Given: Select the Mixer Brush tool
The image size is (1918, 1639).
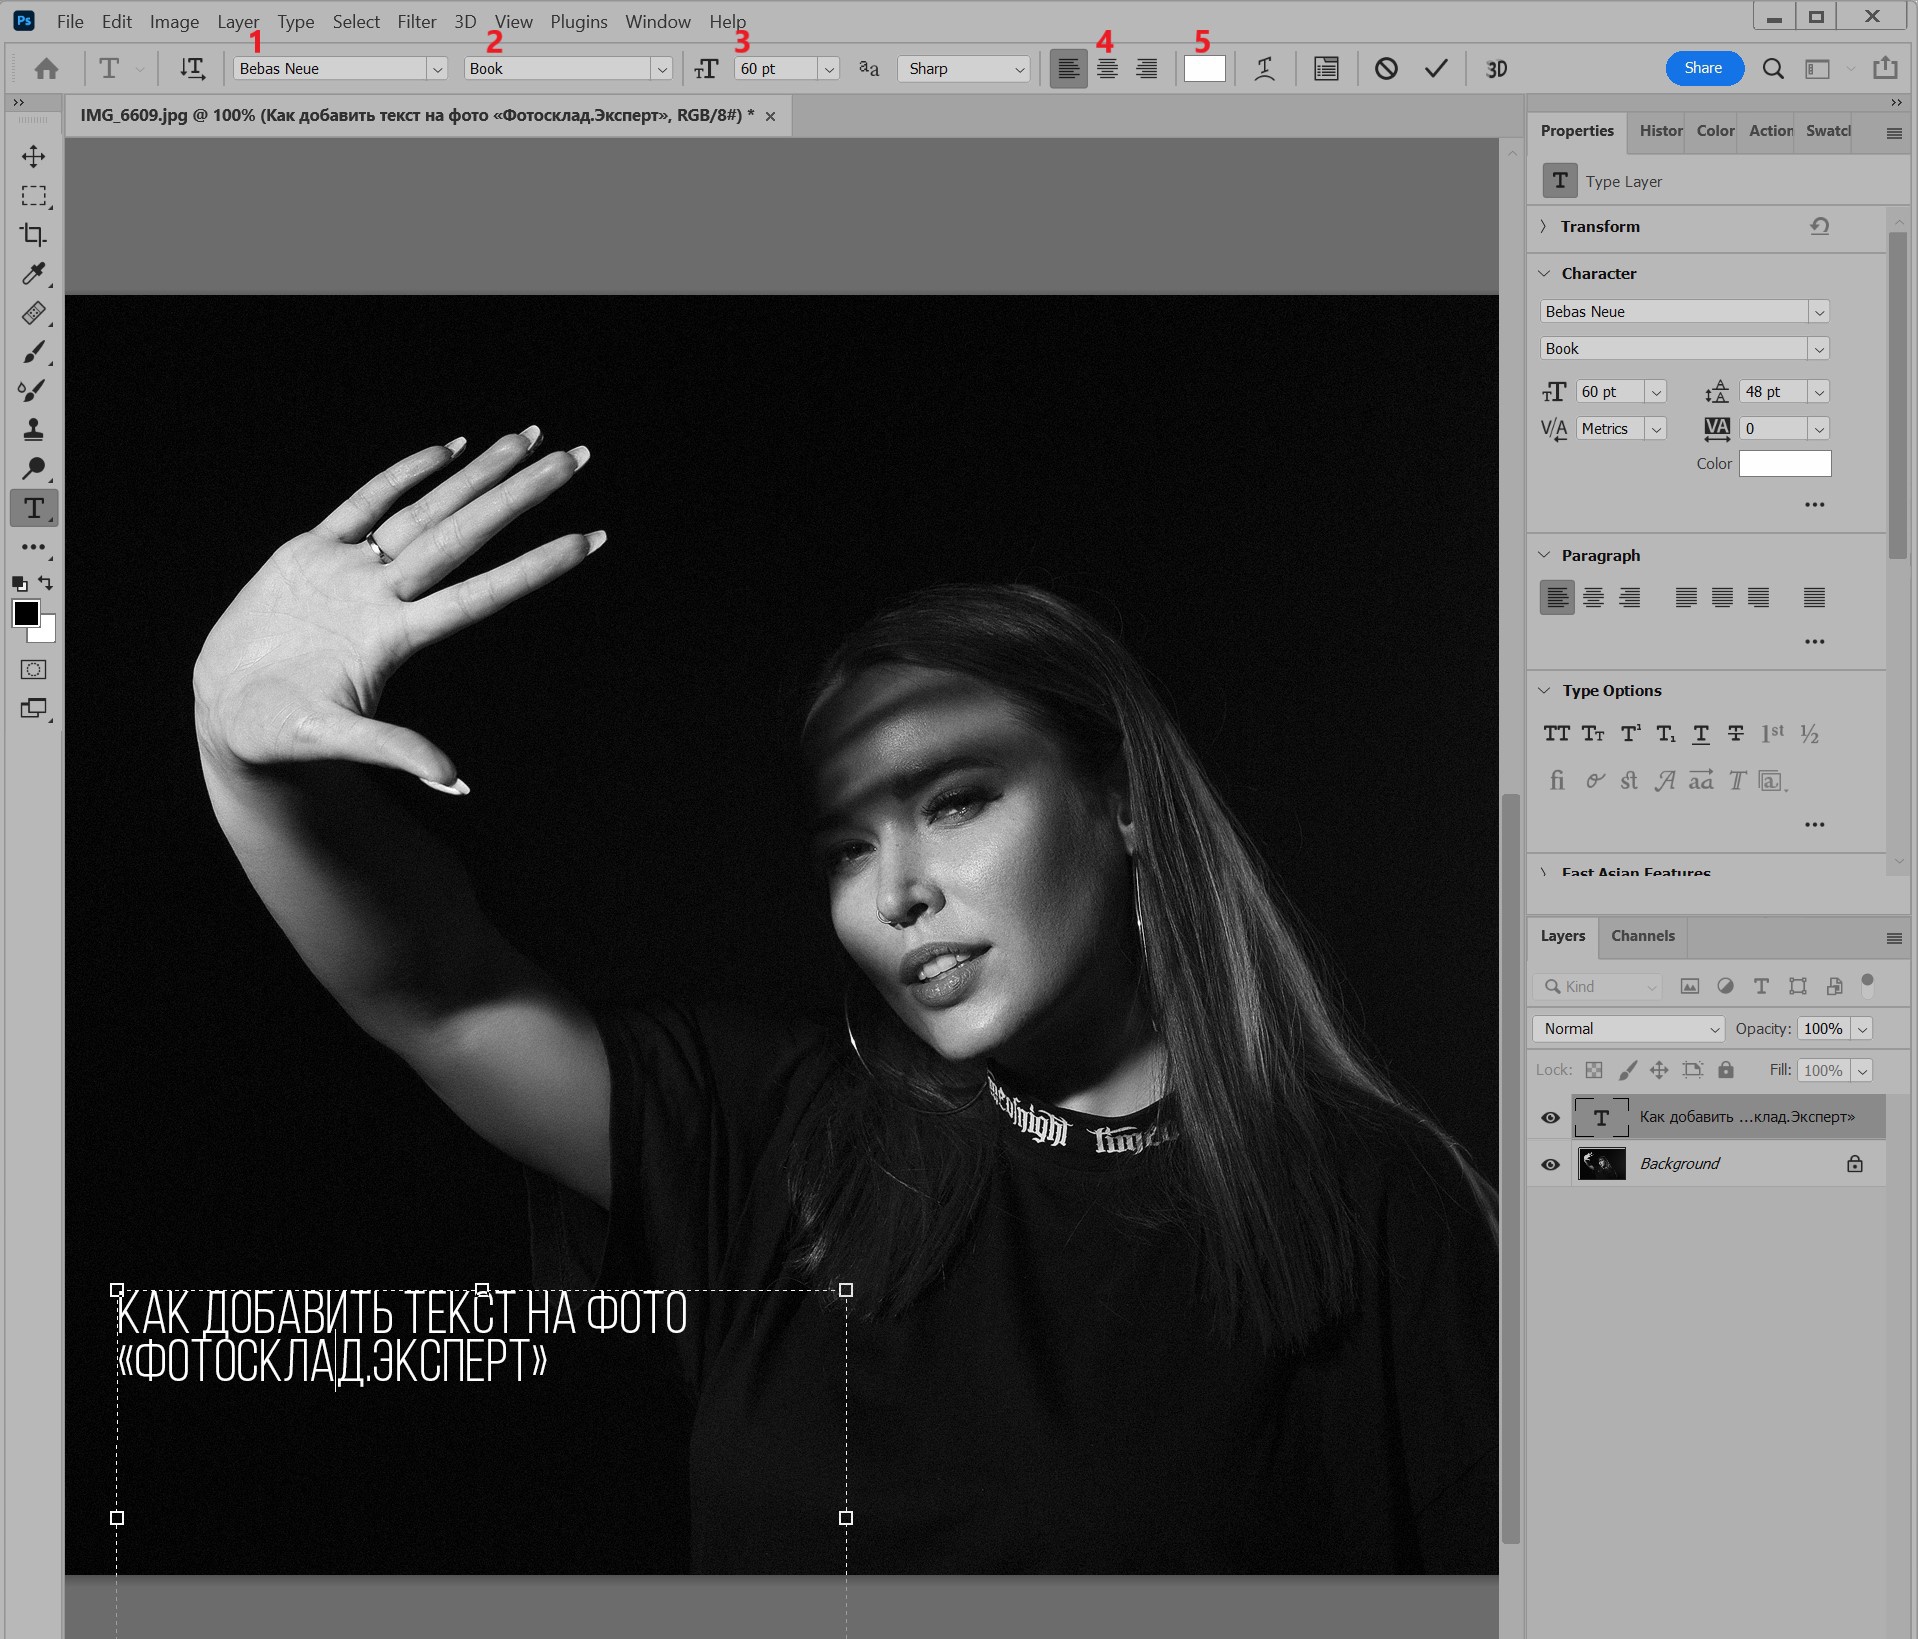Looking at the screenshot, I should tap(33, 390).
